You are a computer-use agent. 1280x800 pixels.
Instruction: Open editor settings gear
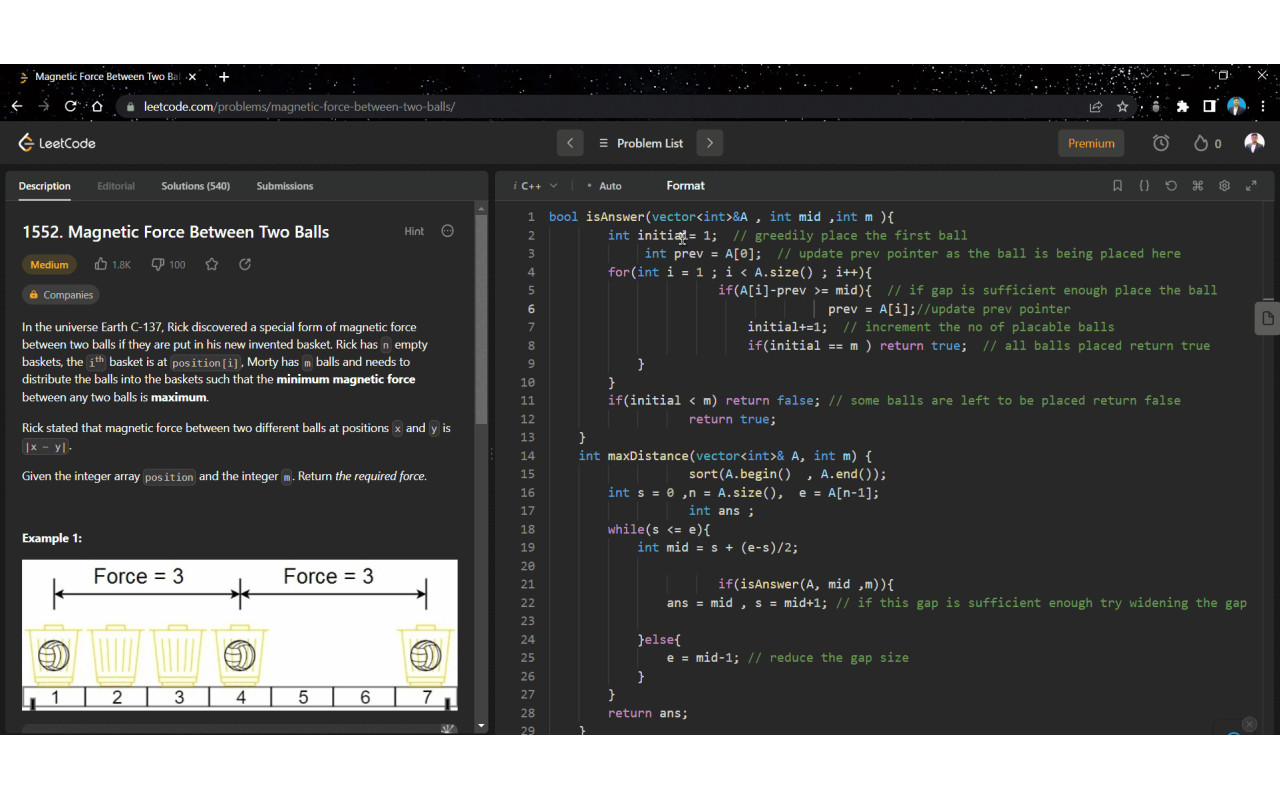[1224, 186]
